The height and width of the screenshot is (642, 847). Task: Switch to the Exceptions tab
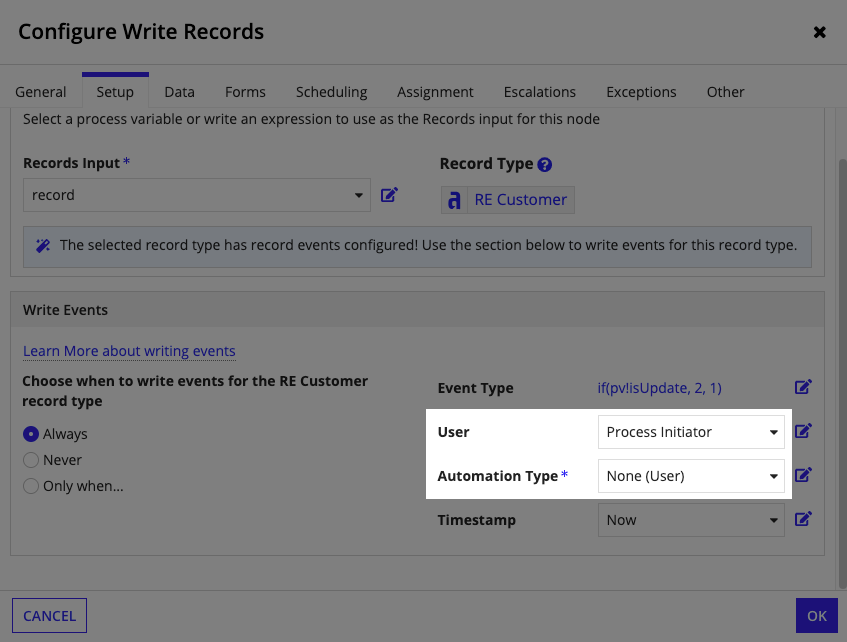[x=641, y=92]
